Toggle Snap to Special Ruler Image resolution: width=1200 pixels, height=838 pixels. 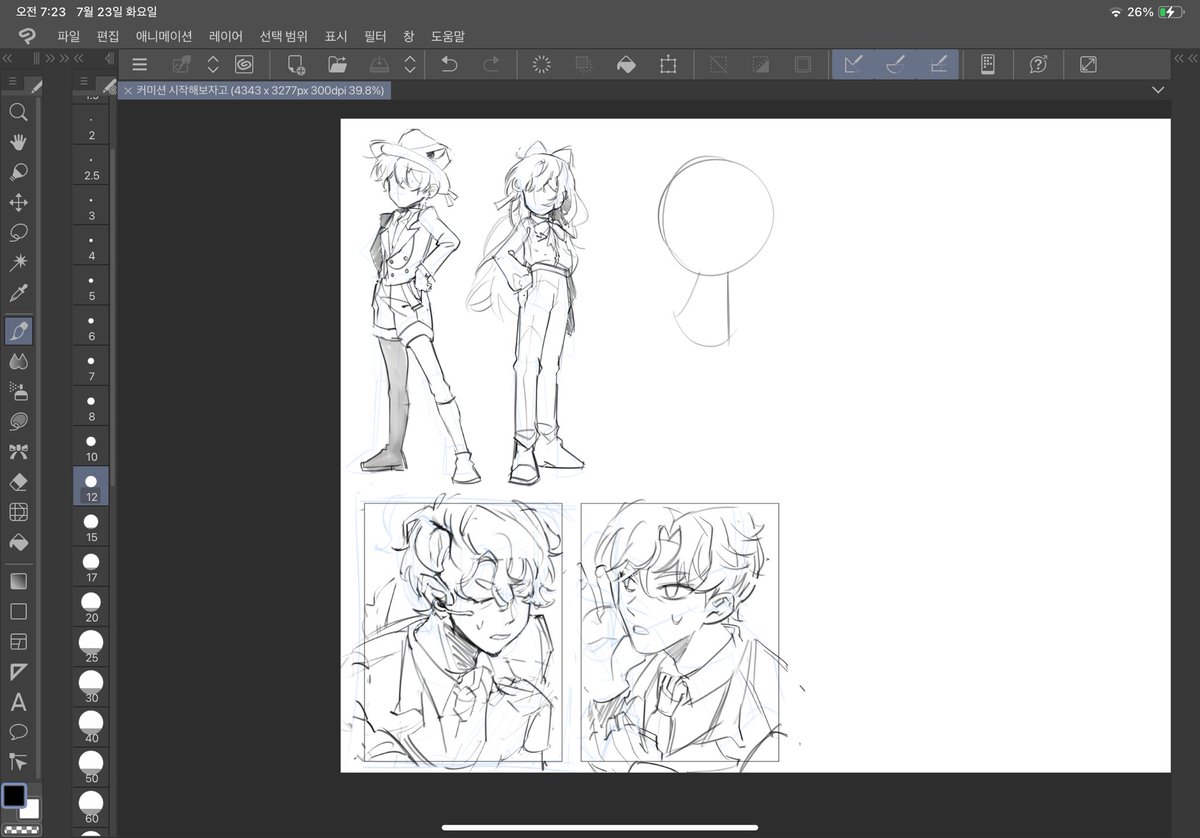click(x=896, y=64)
